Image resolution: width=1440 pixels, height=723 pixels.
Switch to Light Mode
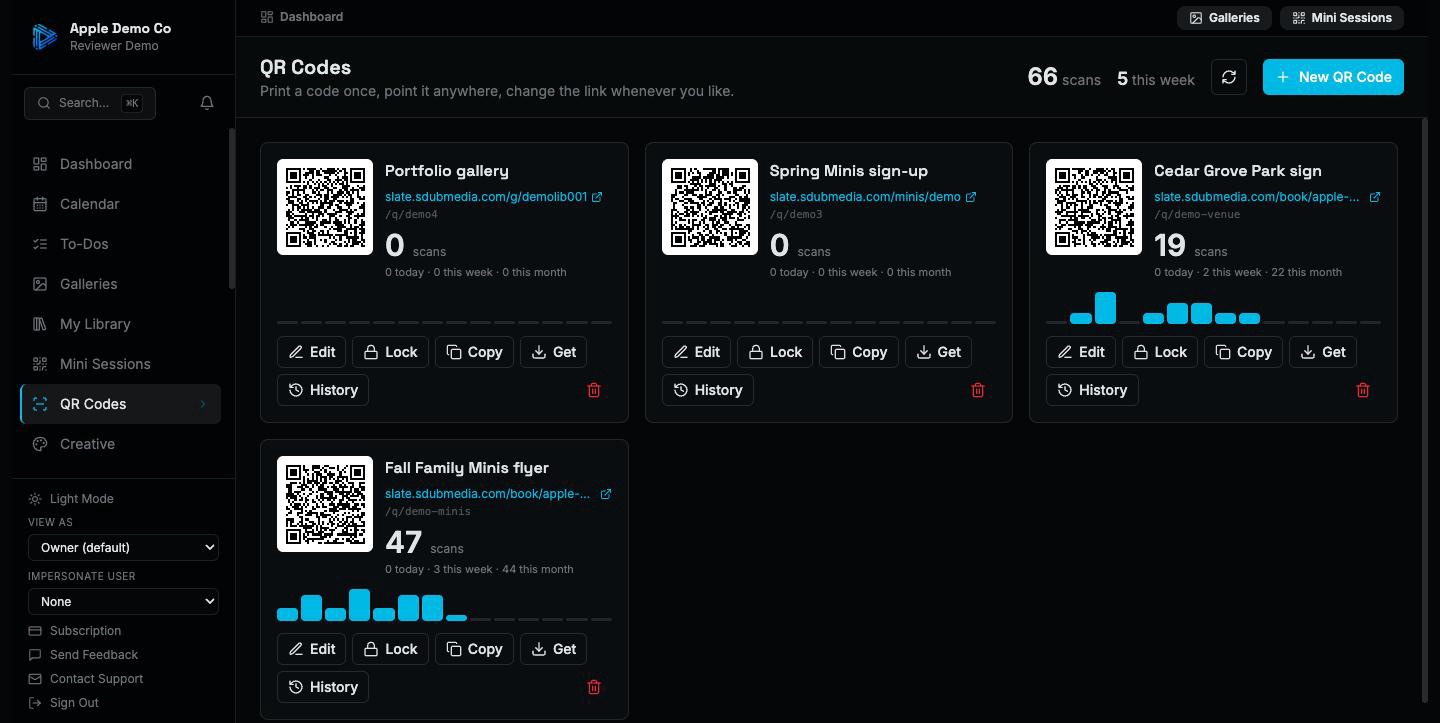click(x=71, y=499)
